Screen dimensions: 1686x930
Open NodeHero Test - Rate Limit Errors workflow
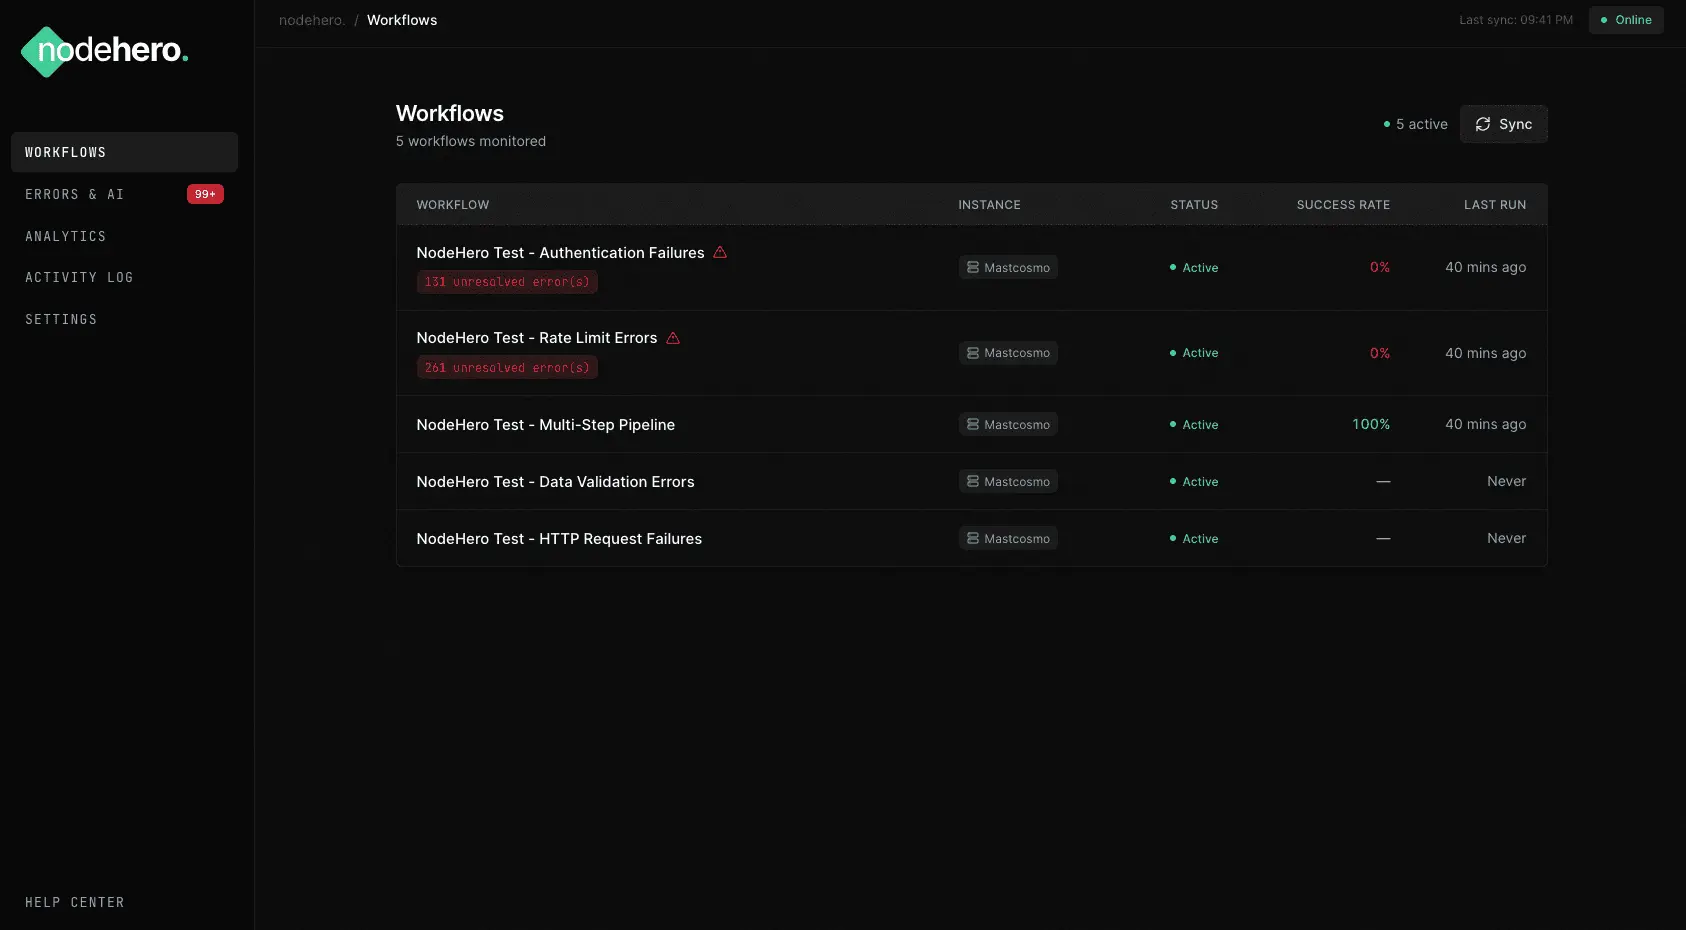[537, 338]
